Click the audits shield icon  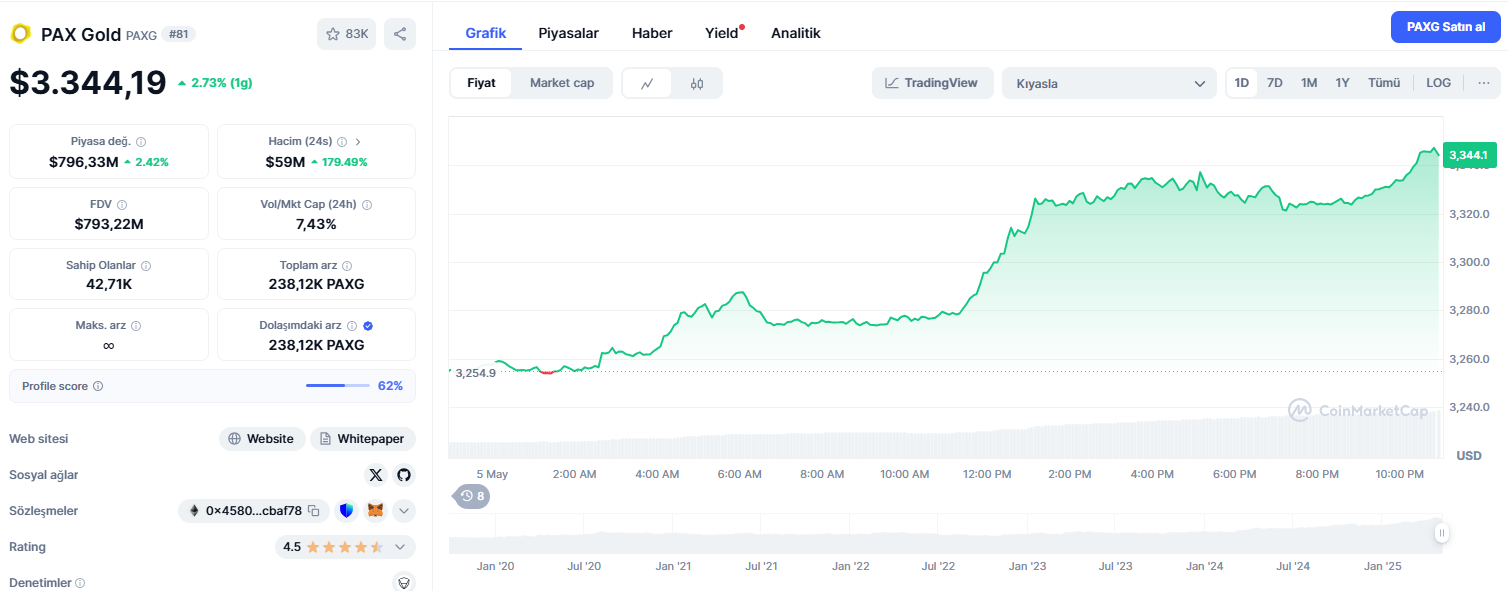(x=404, y=582)
